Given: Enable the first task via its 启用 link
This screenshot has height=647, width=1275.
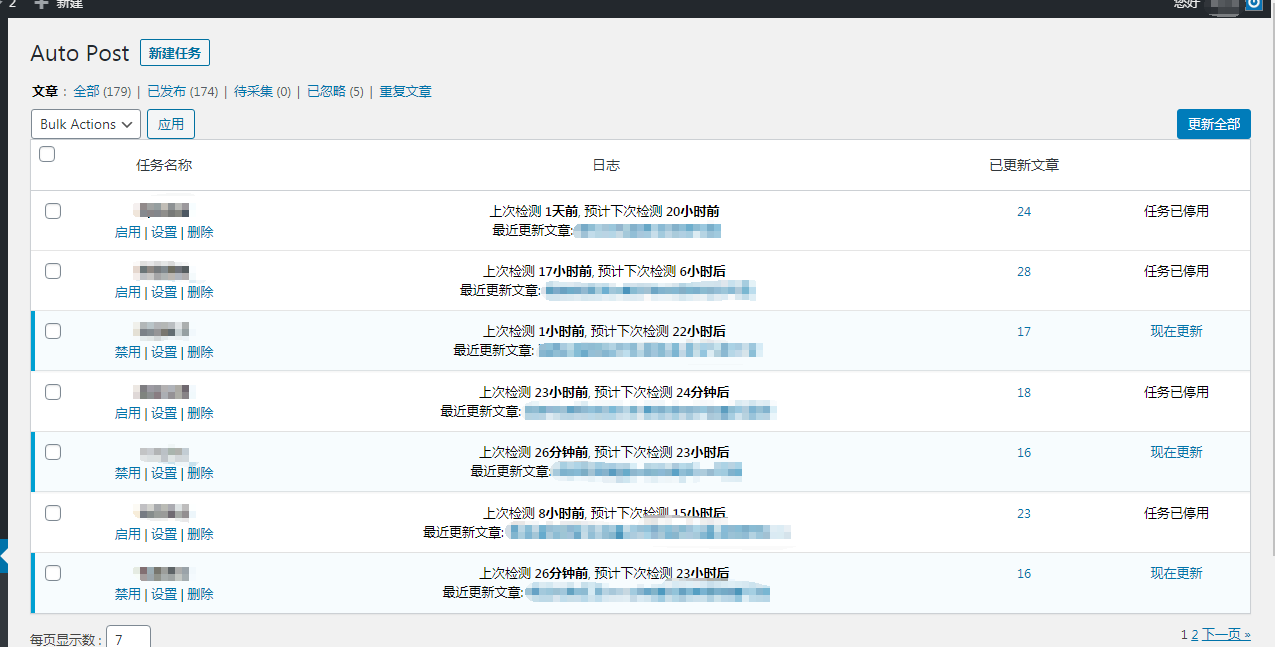Looking at the screenshot, I should 127,231.
